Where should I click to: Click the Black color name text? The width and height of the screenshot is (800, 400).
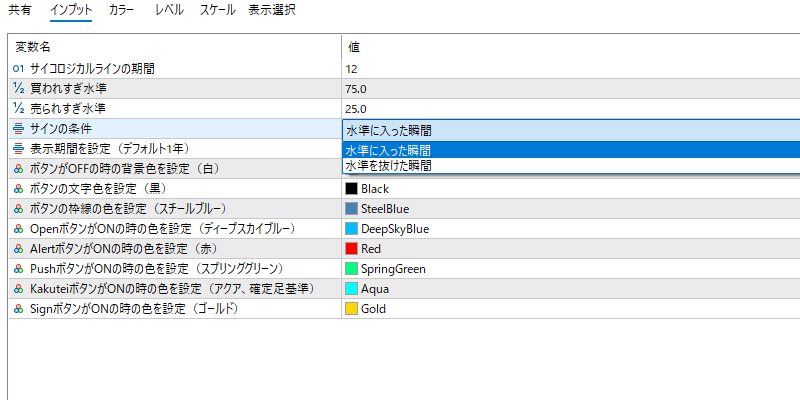(375, 189)
